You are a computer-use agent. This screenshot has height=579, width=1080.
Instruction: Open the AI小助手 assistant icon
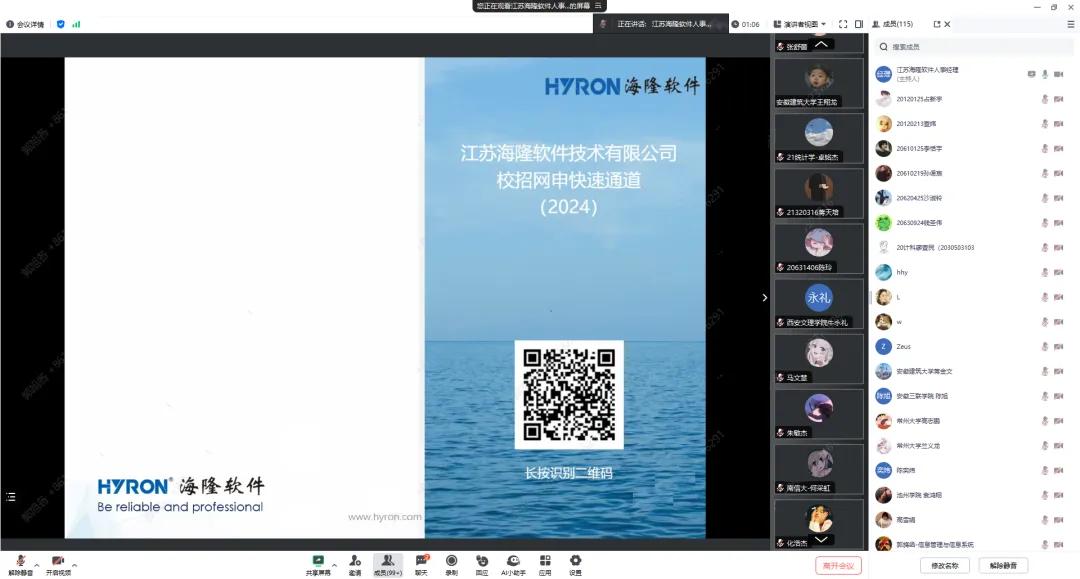513,565
